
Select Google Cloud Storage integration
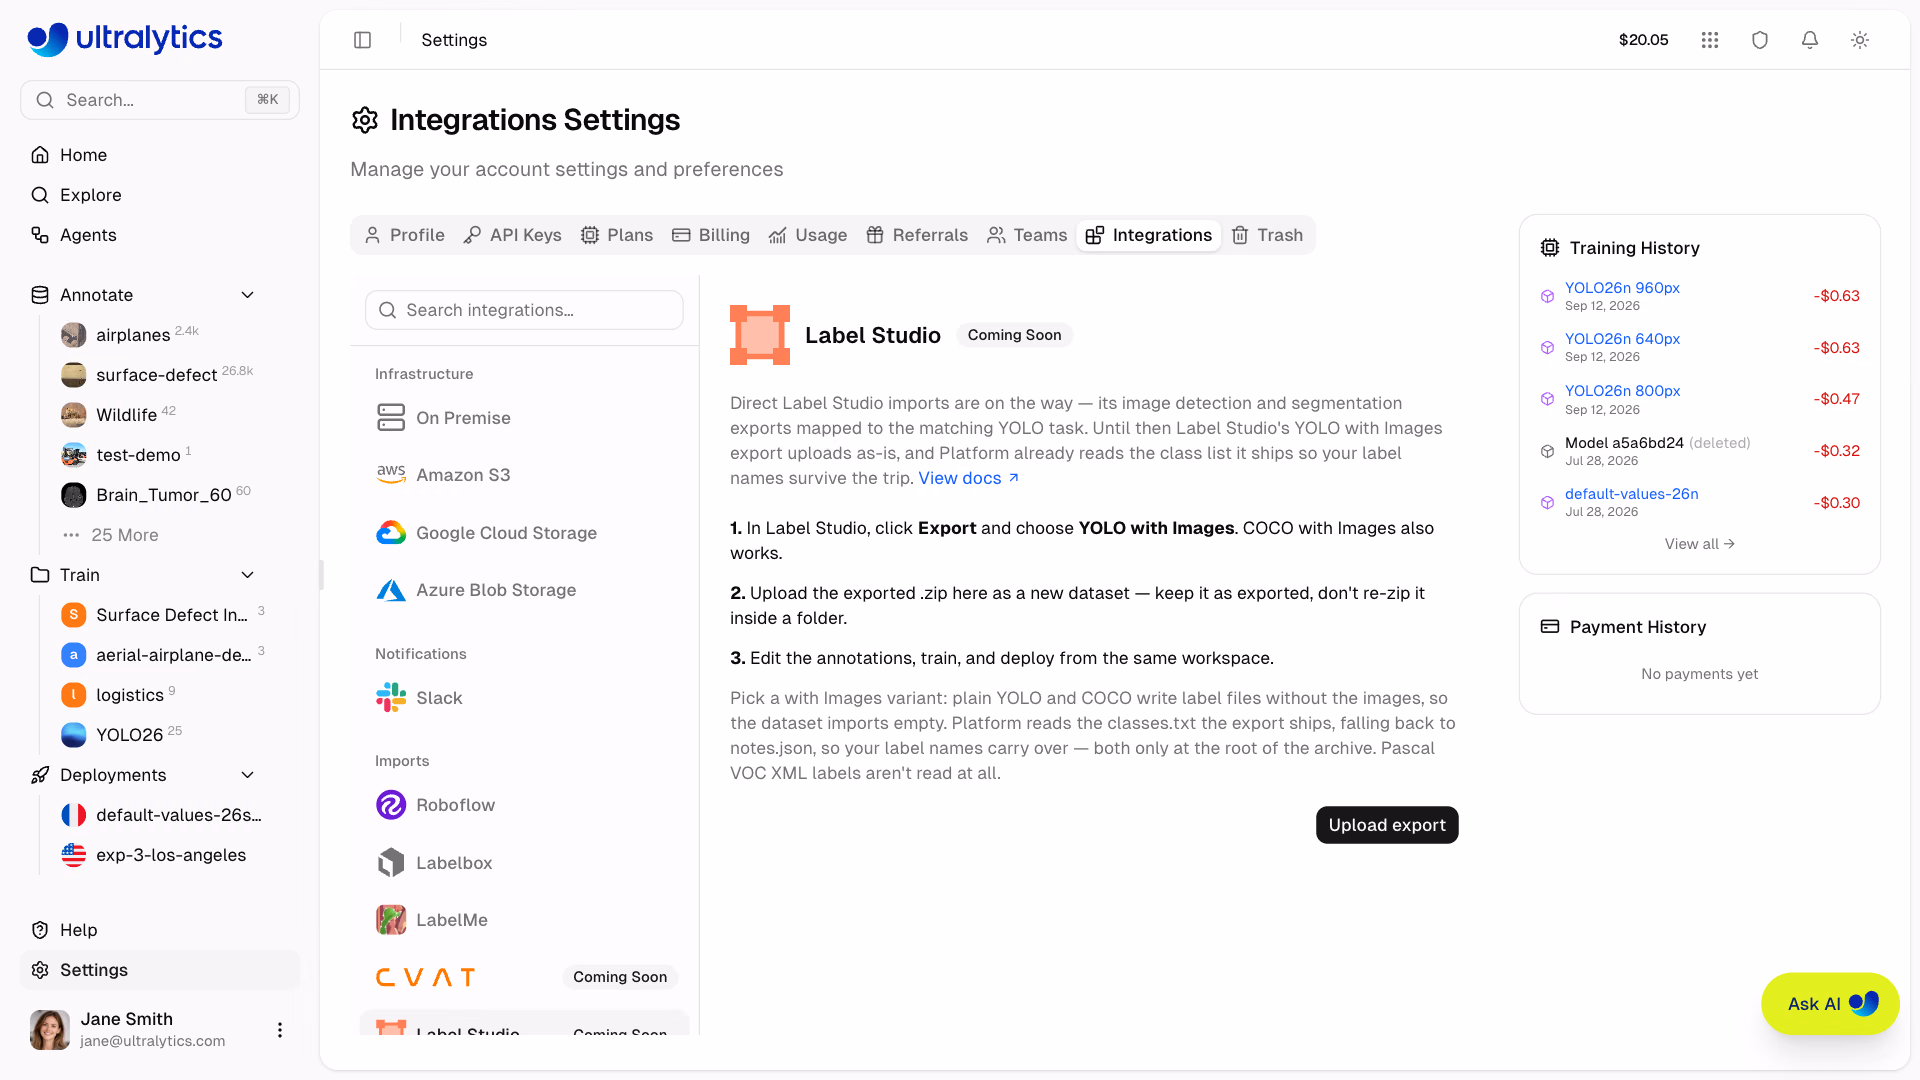pos(524,533)
